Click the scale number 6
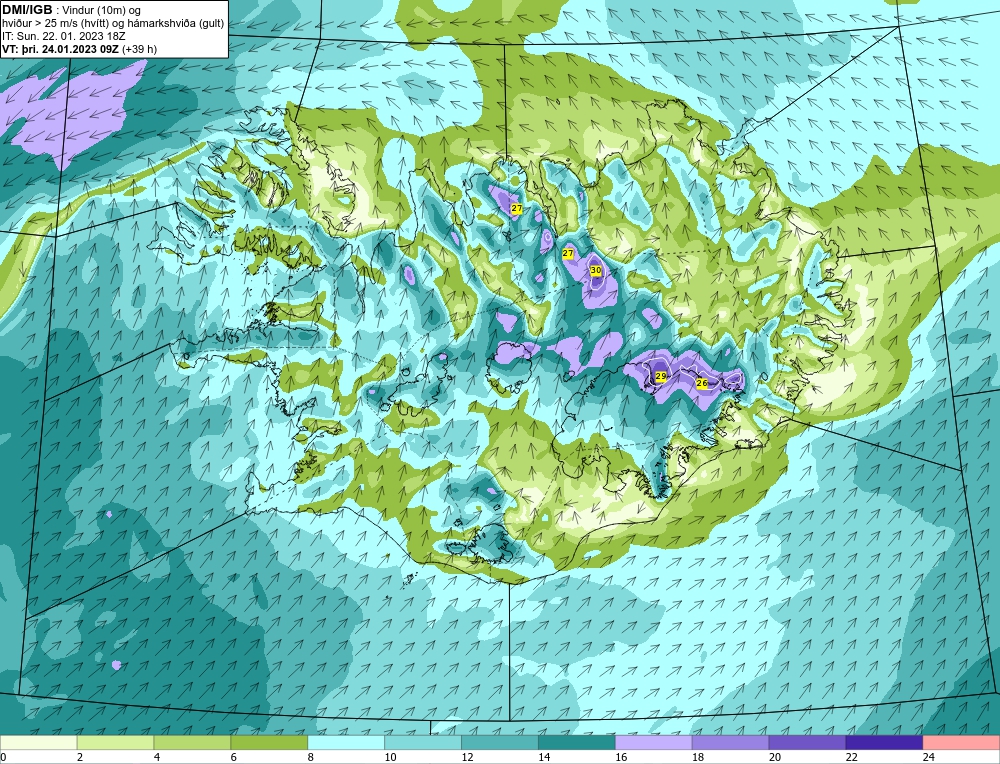Screen dimensions: 1000x764 [x=233, y=758]
